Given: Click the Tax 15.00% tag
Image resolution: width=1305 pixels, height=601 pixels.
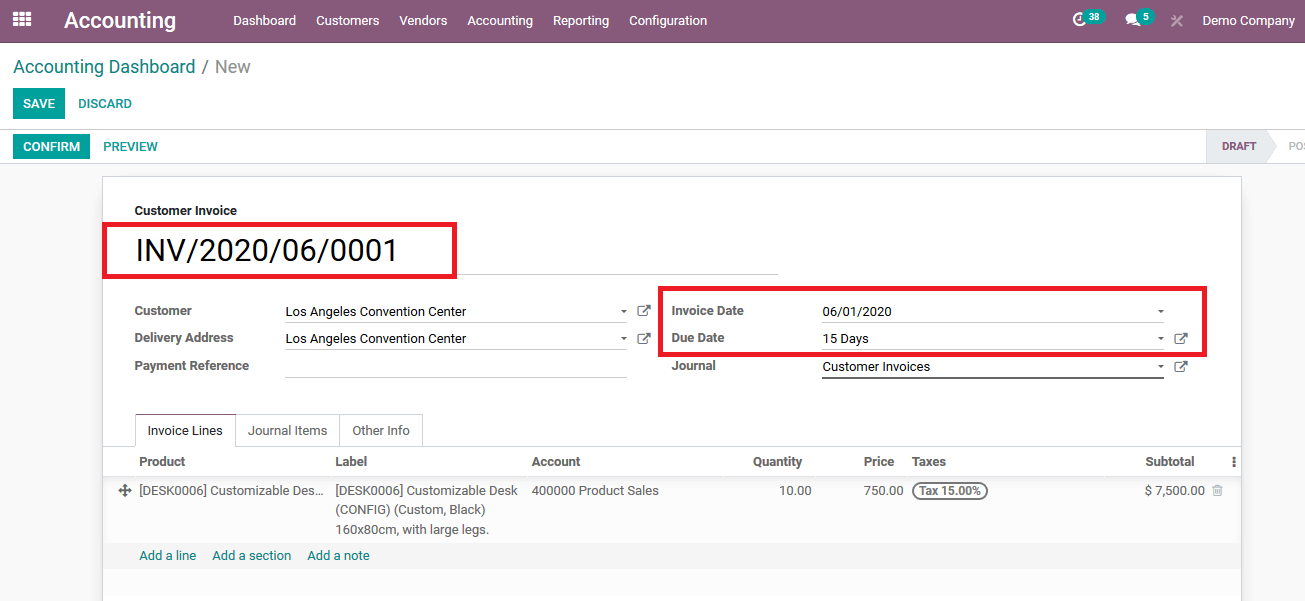Looking at the screenshot, I should 950,491.
